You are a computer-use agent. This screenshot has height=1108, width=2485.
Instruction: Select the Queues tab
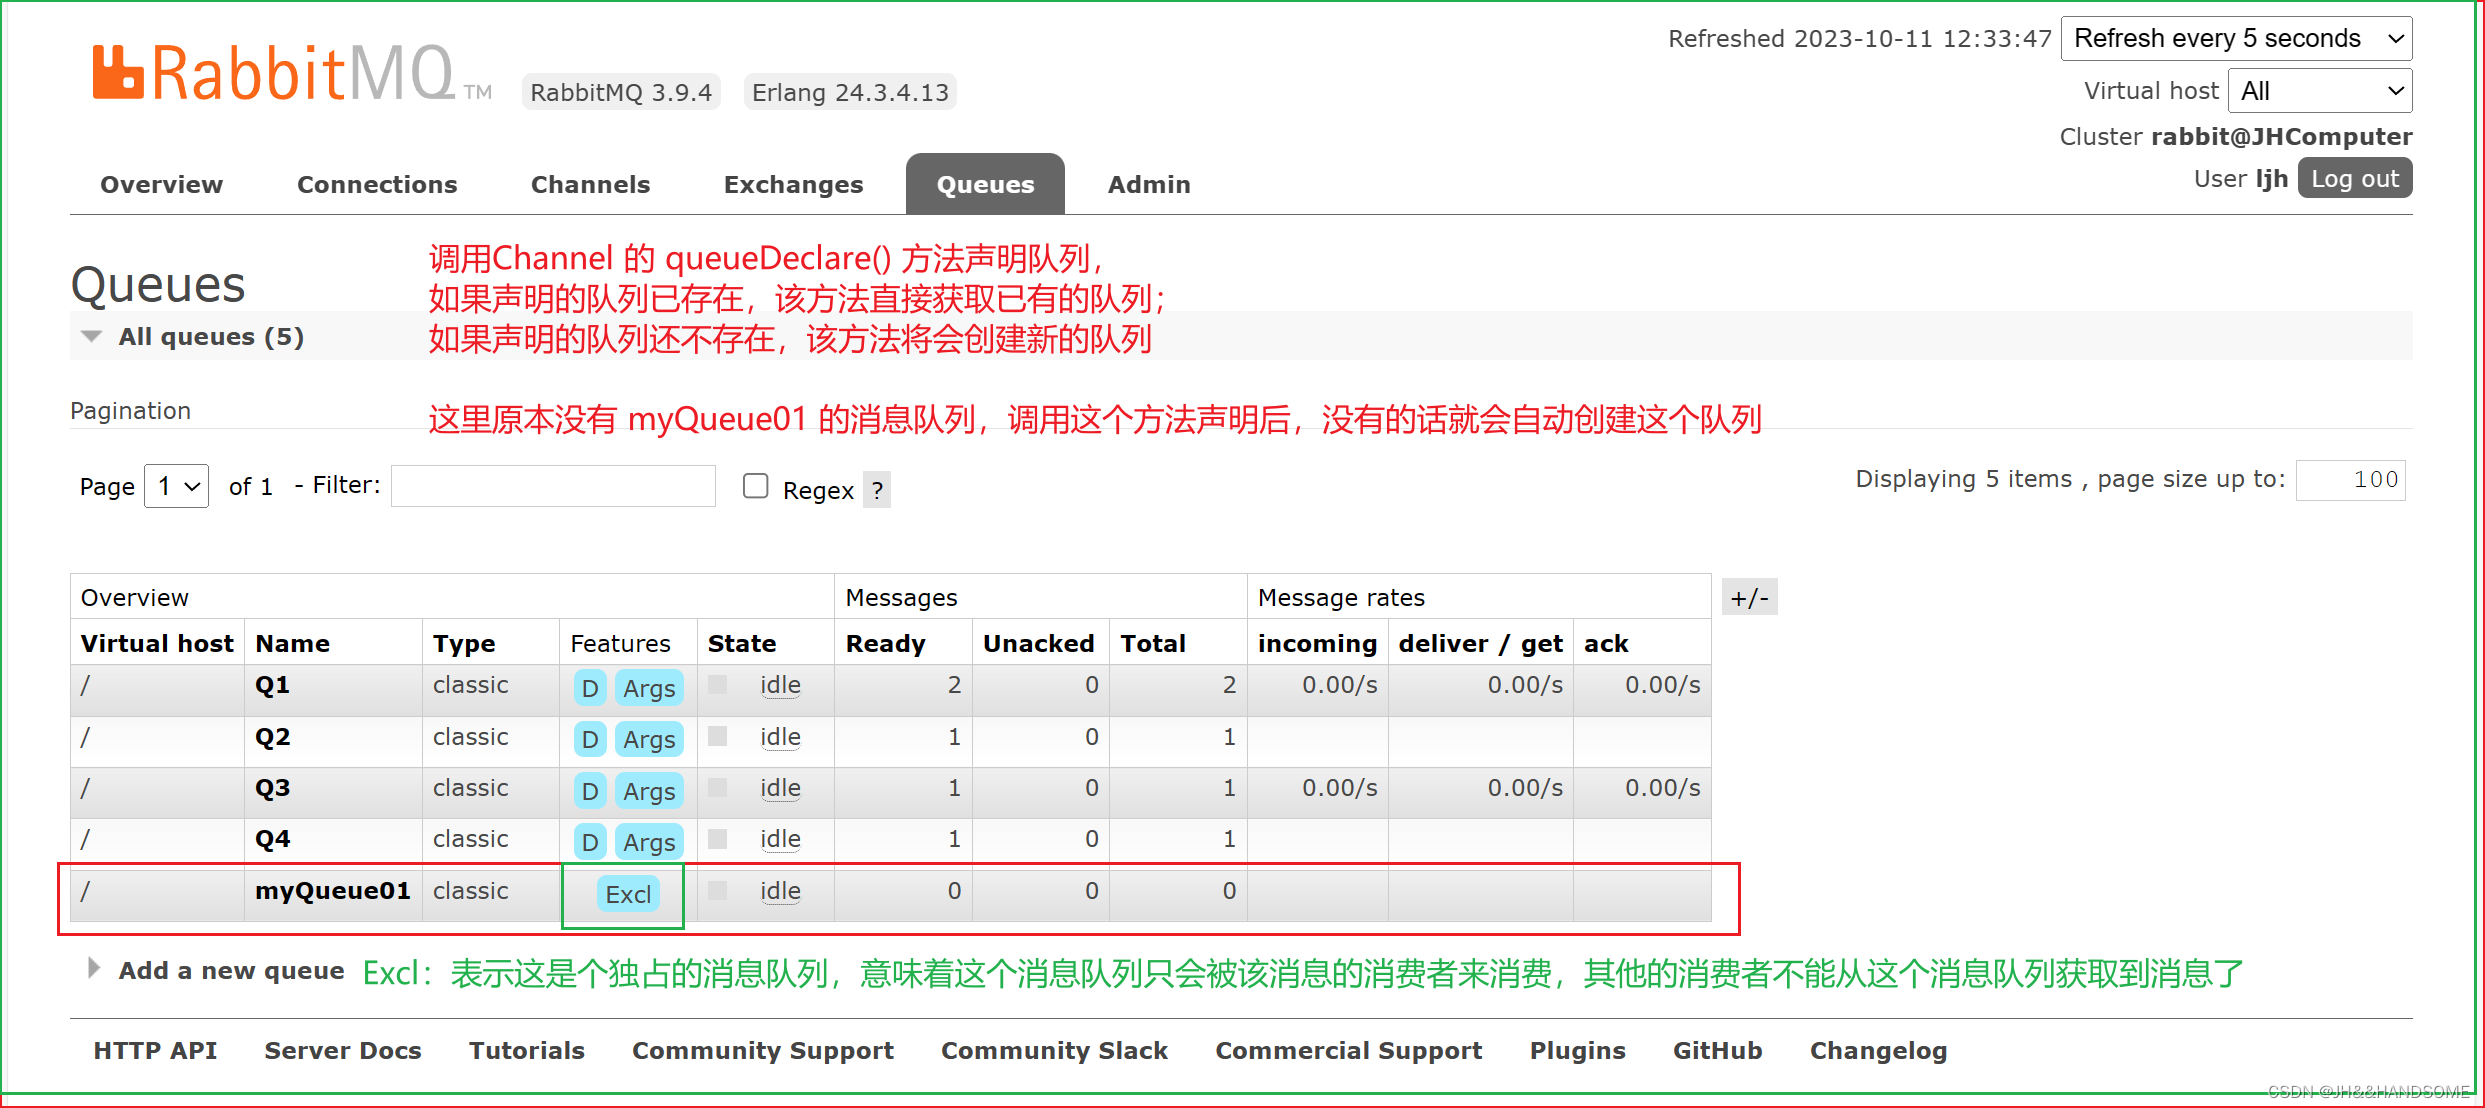tap(985, 184)
